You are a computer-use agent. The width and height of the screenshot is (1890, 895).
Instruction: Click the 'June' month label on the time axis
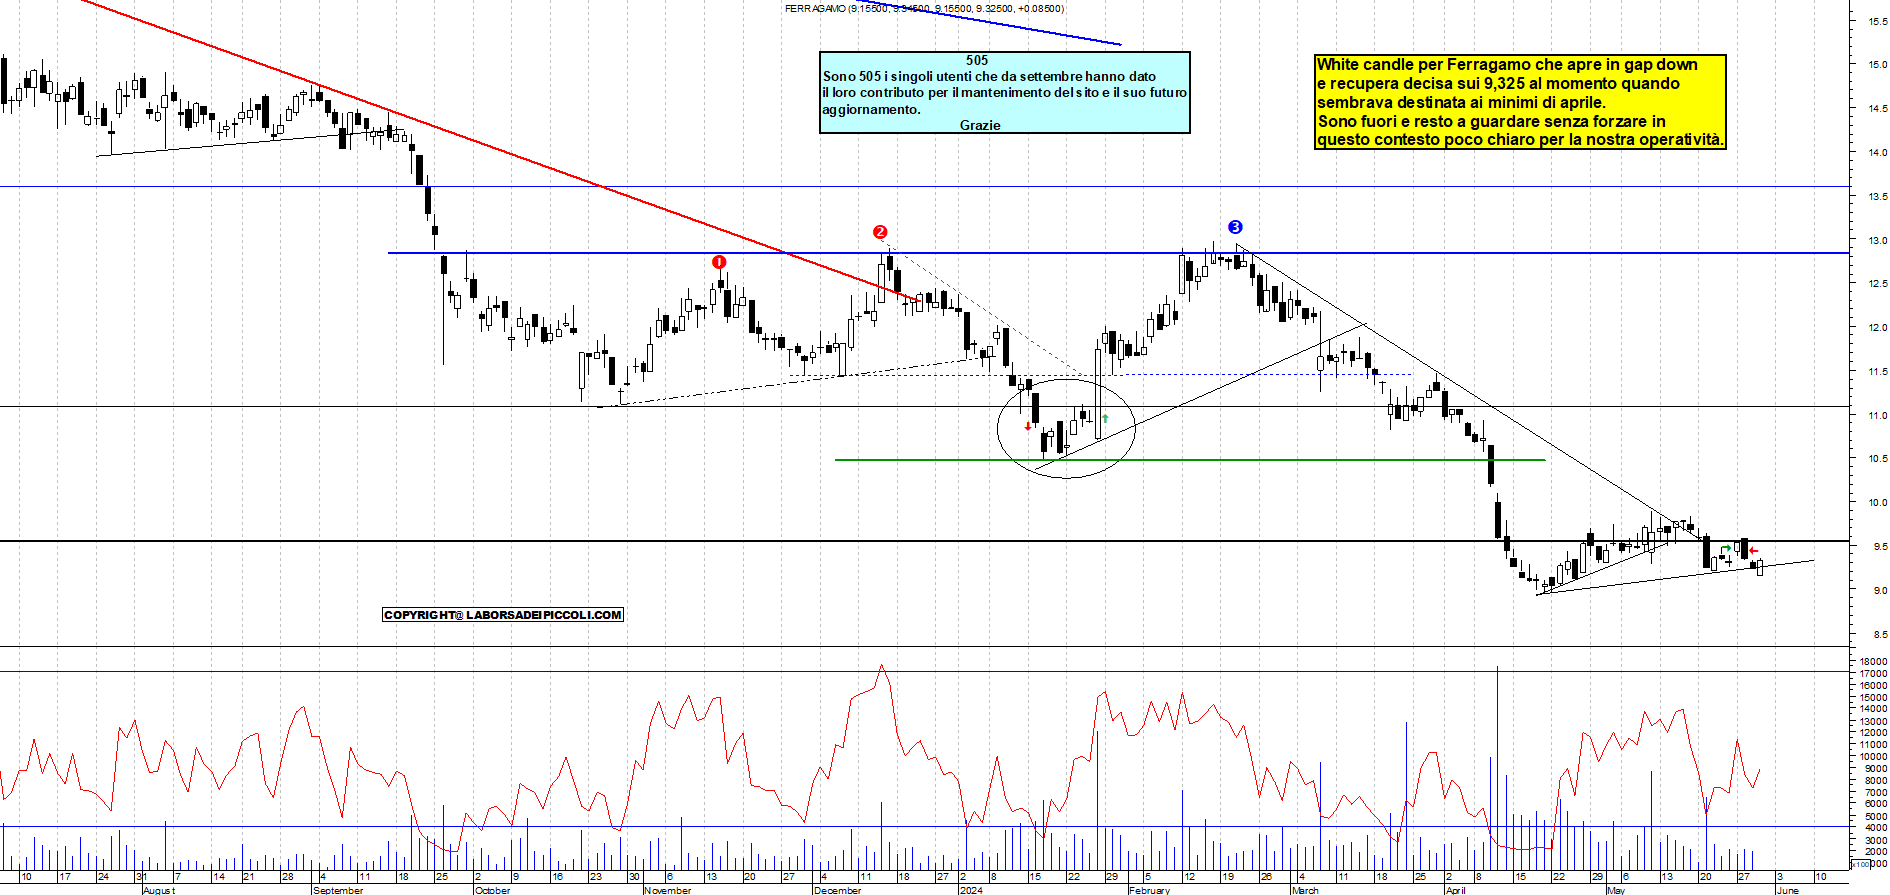tap(1788, 890)
